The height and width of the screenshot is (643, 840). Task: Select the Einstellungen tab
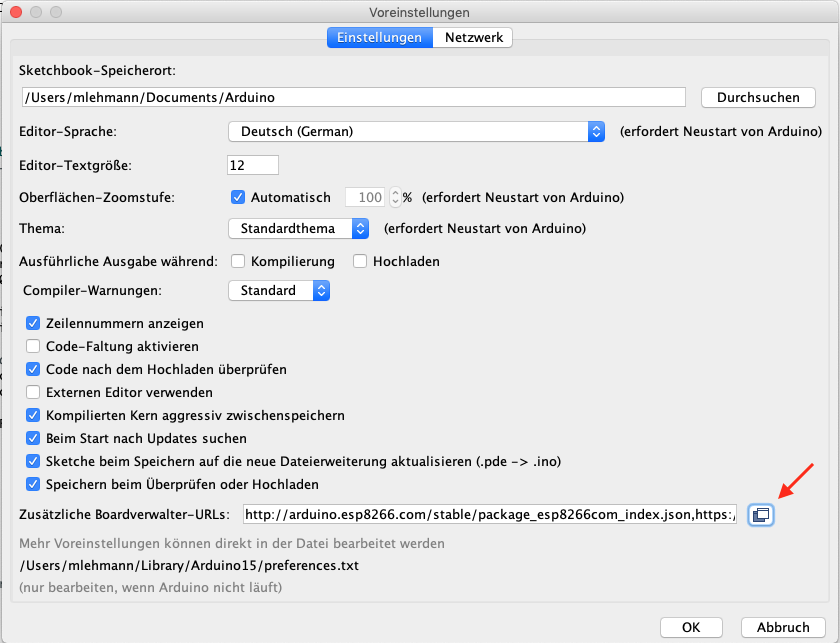tap(380, 38)
